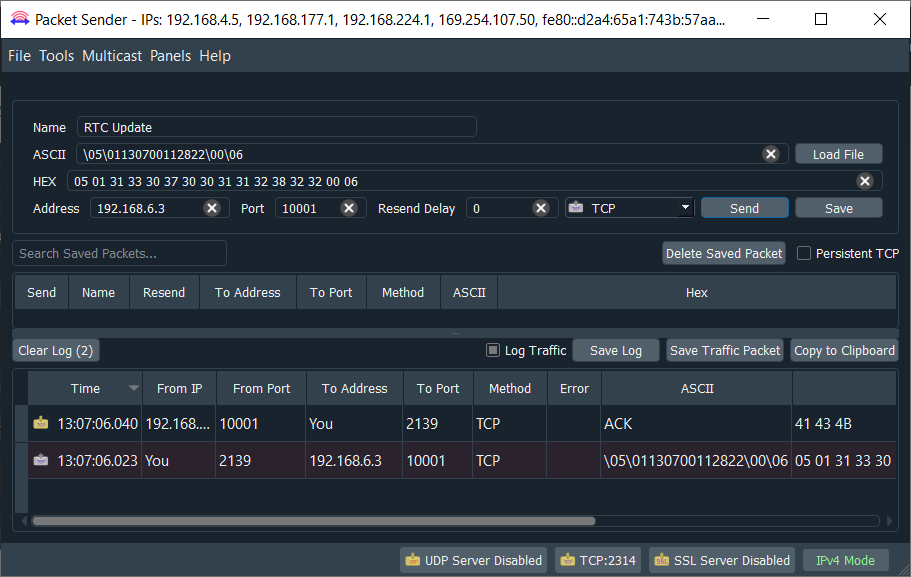Toggle the UDP Server Disabled status button
Image resolution: width=911 pixels, height=577 pixels.
tap(474, 560)
